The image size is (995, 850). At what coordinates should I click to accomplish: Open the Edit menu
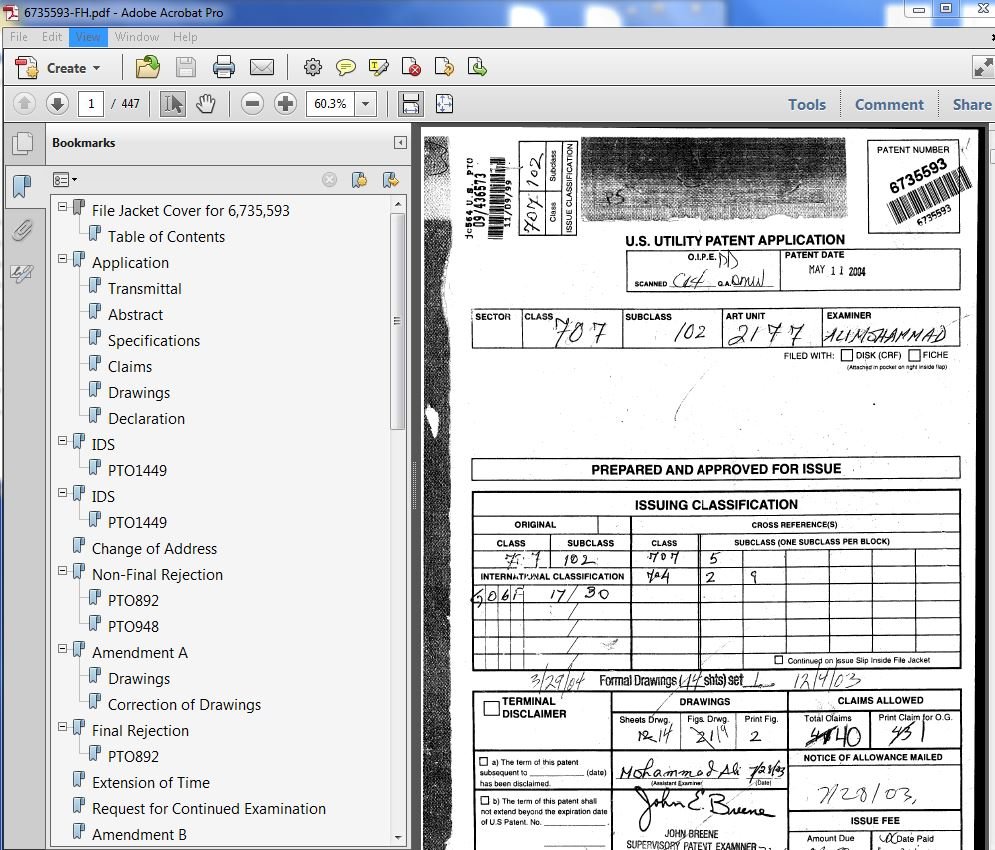tap(52, 37)
